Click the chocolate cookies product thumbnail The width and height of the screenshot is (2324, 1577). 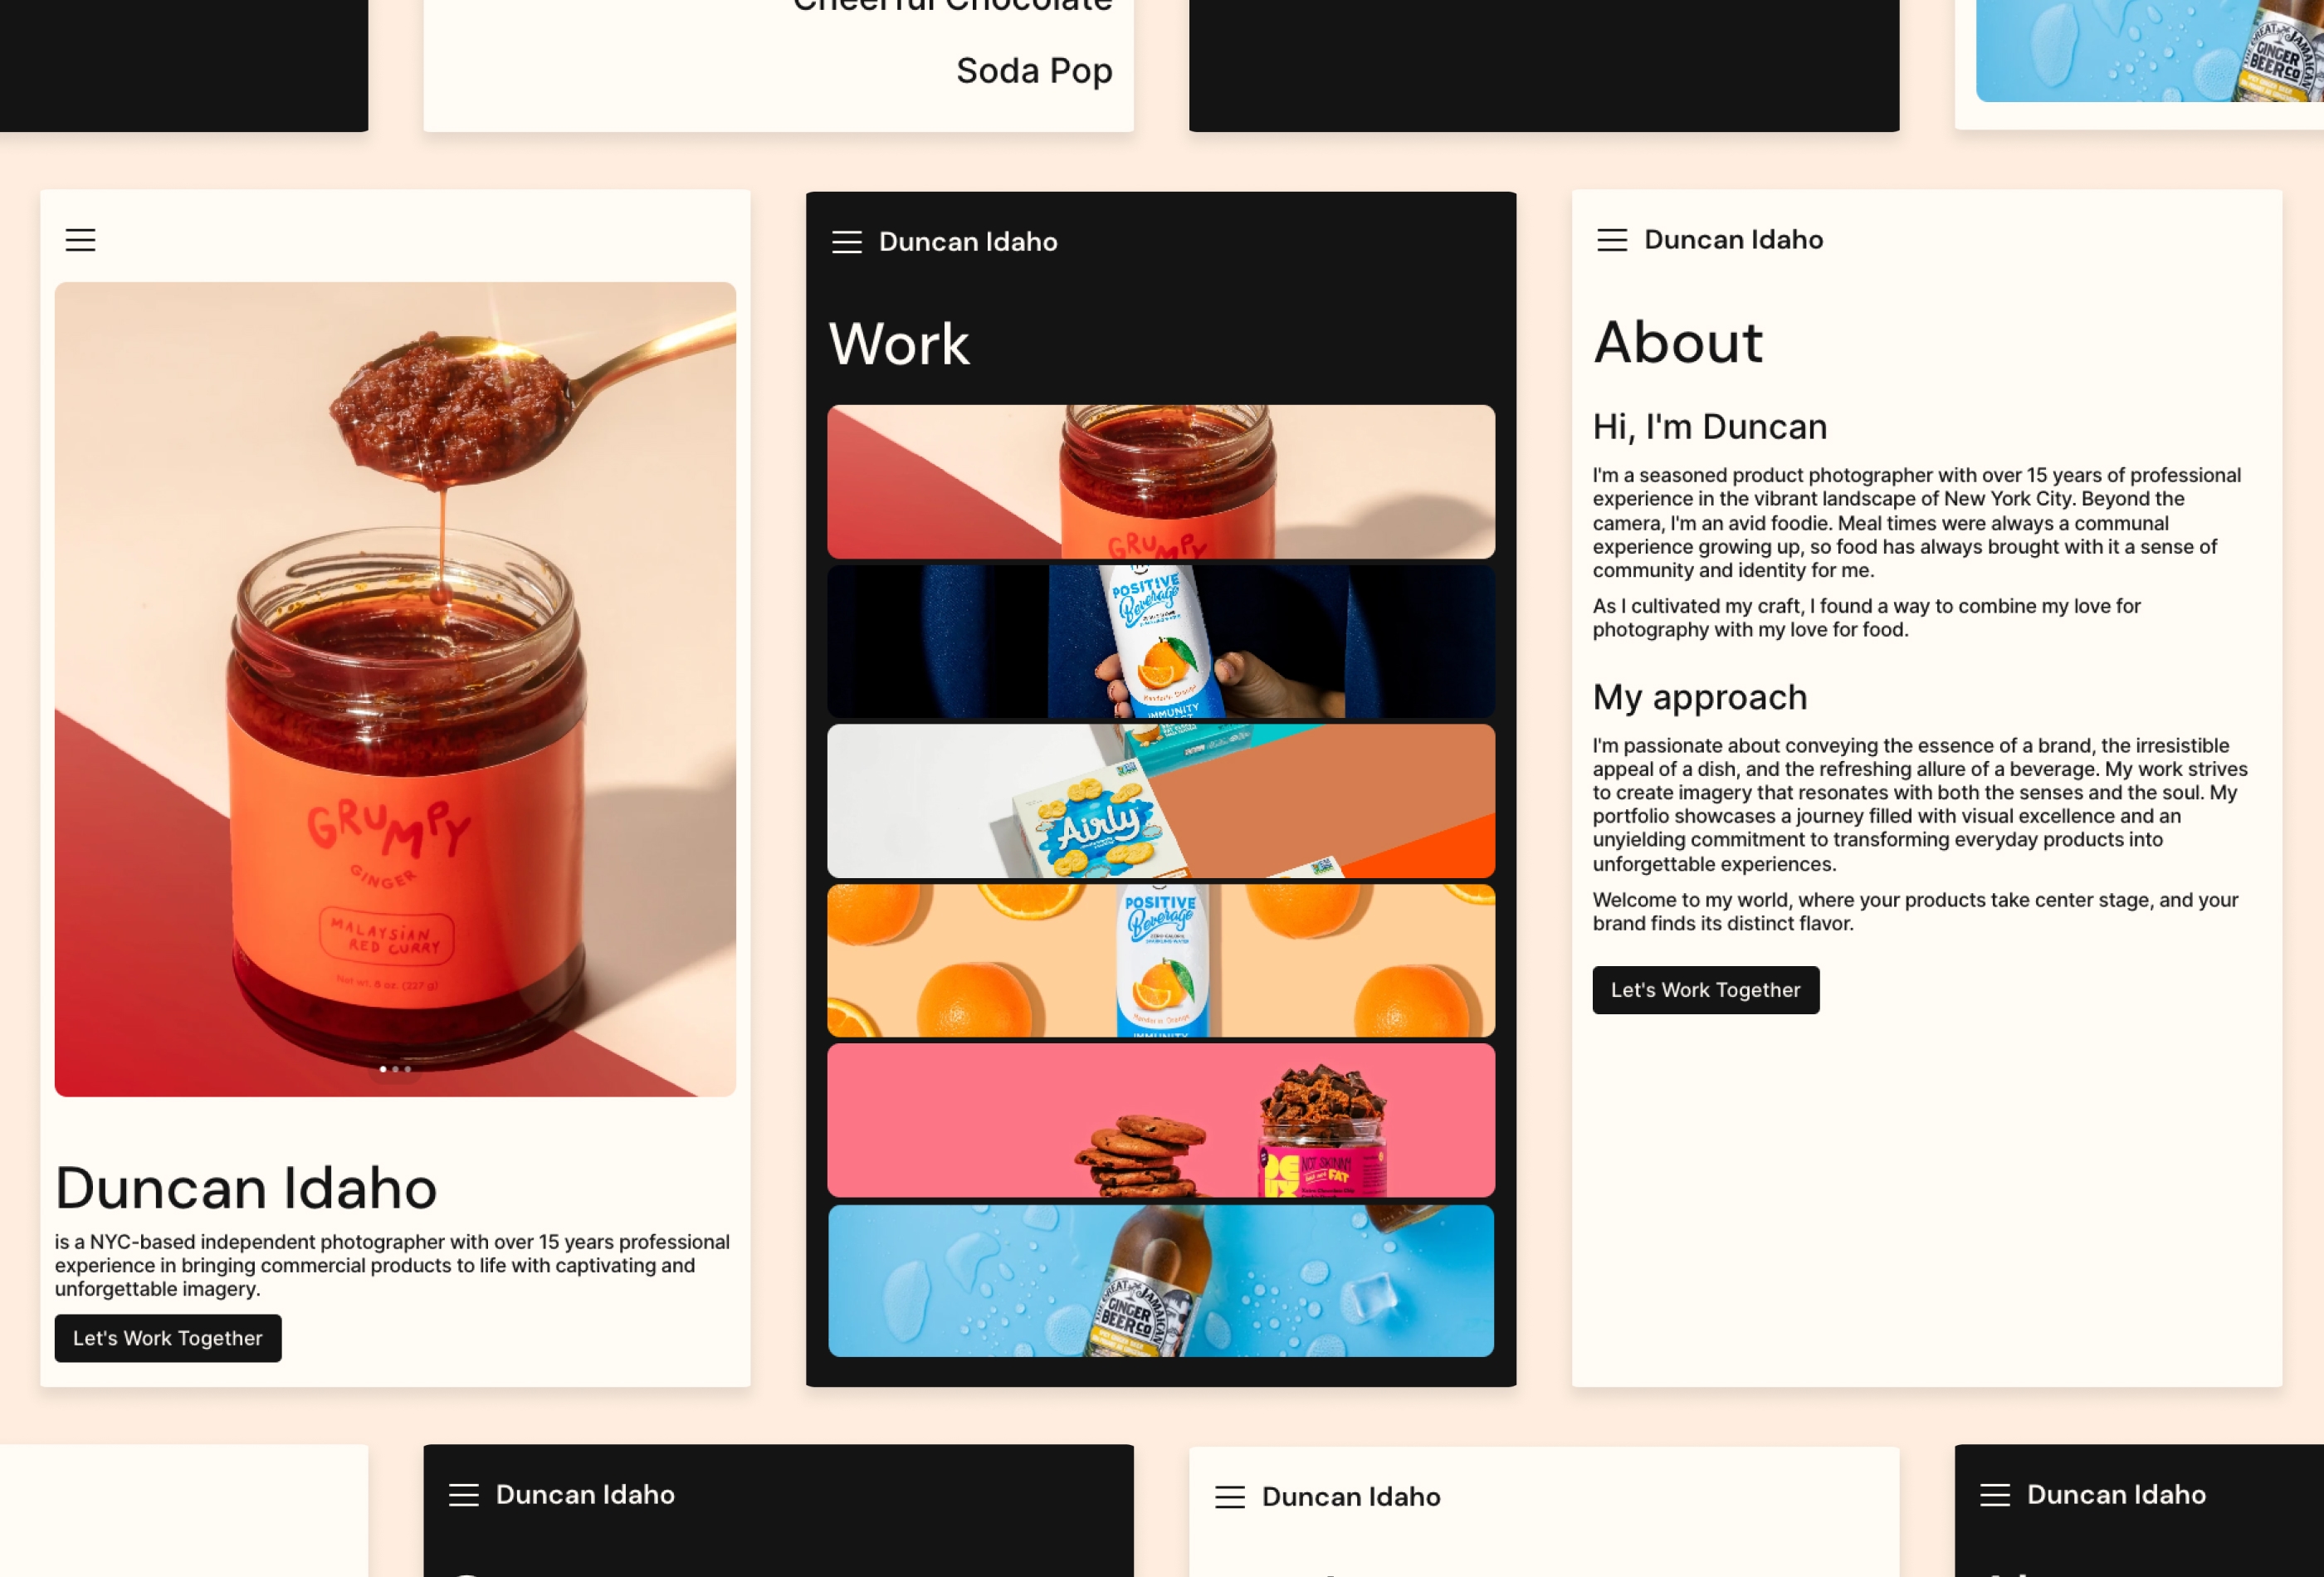point(1160,1120)
